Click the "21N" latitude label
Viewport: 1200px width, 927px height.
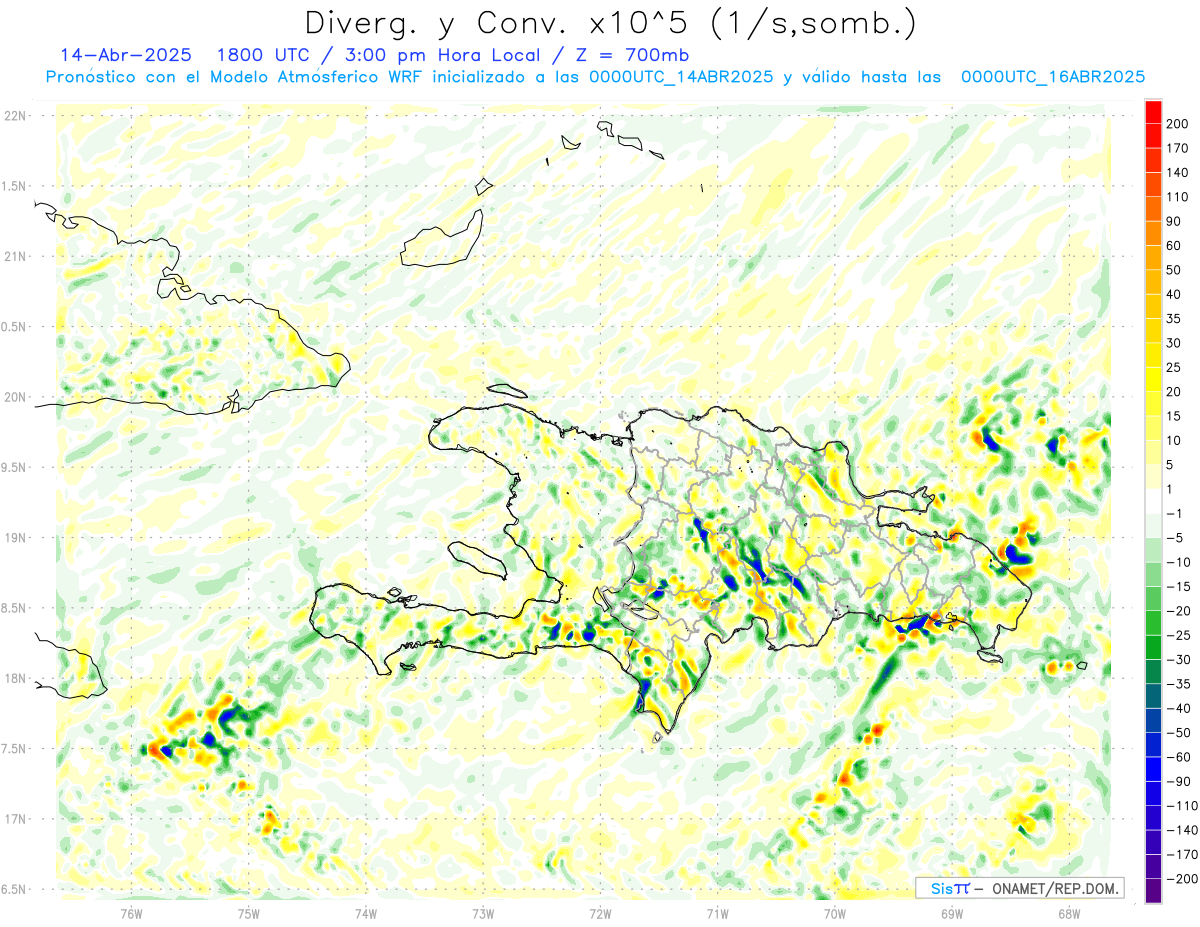coord(14,256)
